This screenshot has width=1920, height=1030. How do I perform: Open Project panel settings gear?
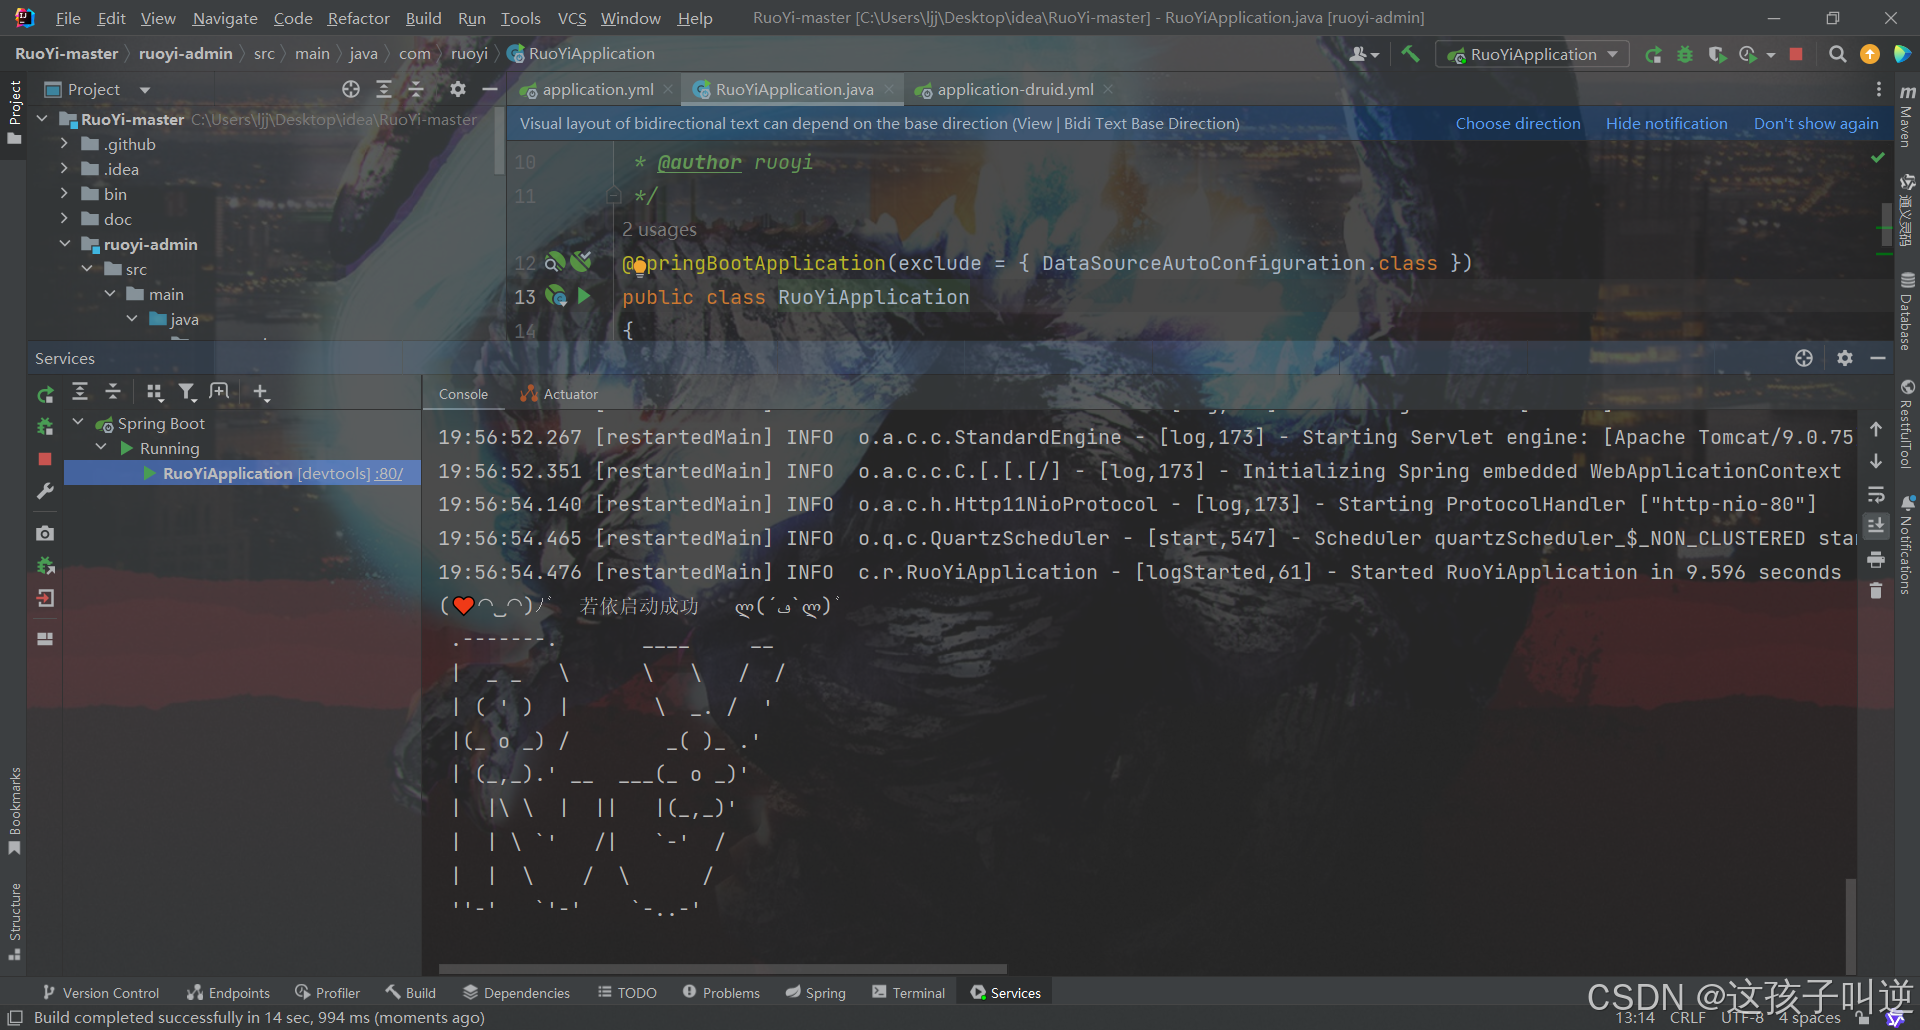tap(457, 89)
